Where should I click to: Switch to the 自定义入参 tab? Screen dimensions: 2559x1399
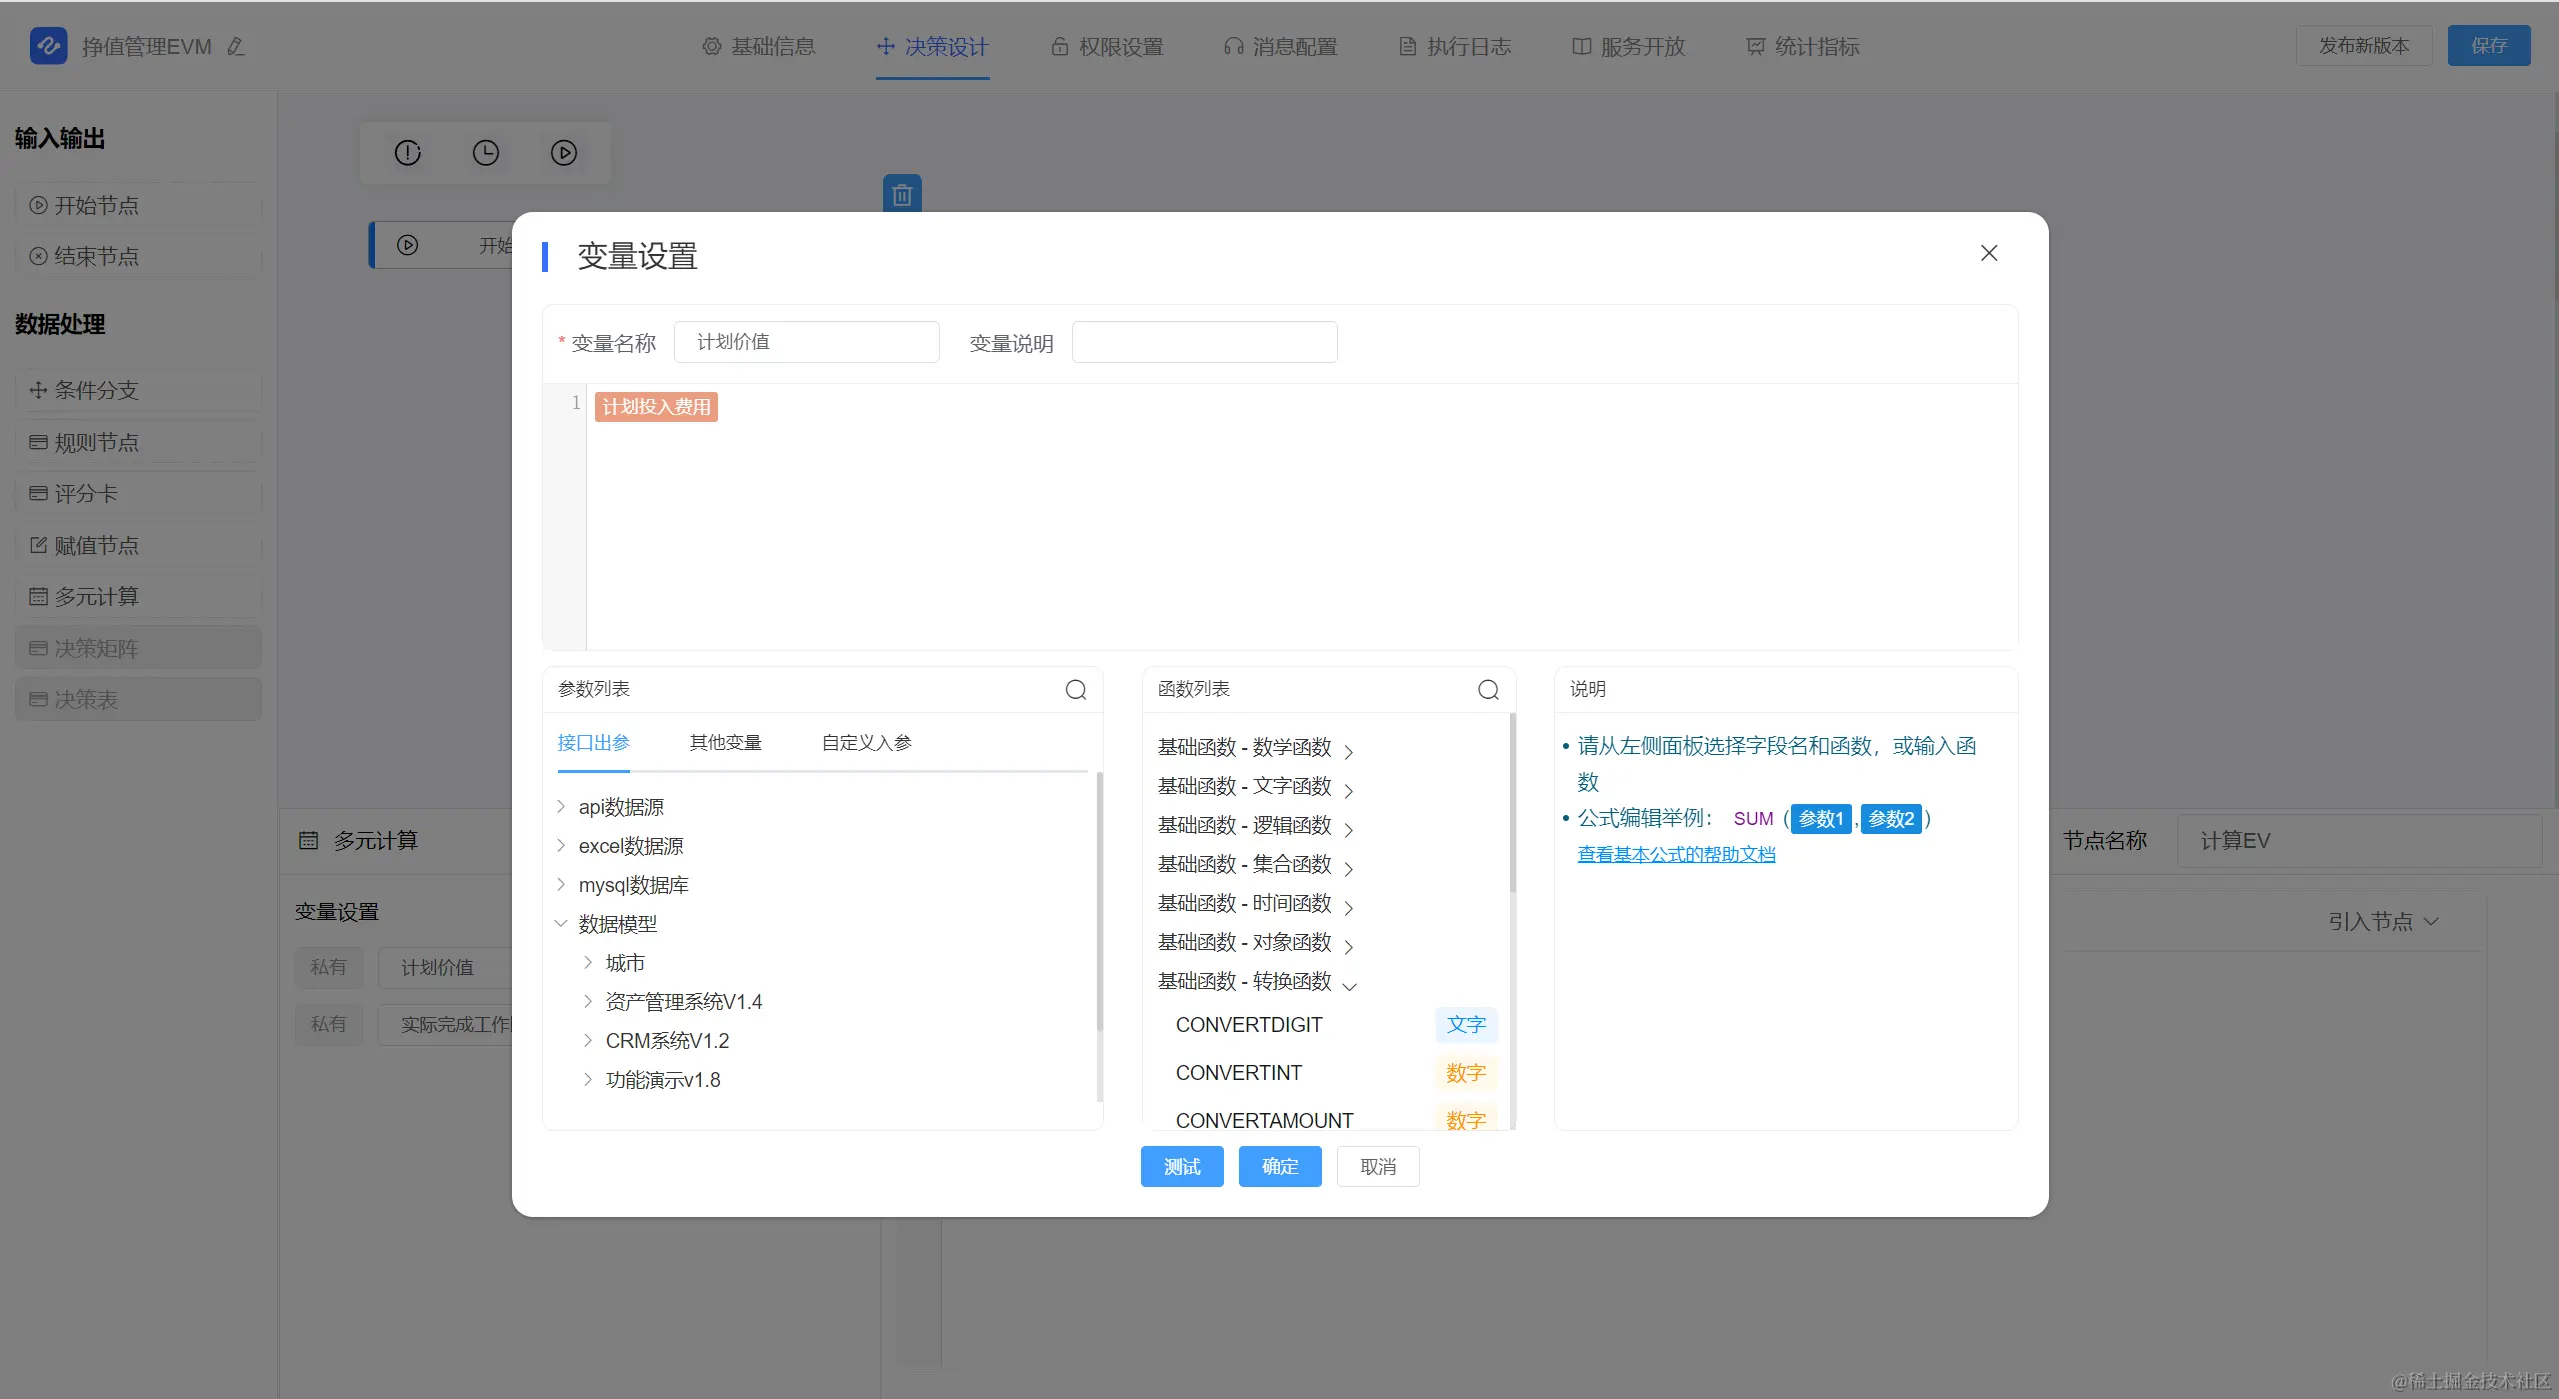tap(866, 743)
